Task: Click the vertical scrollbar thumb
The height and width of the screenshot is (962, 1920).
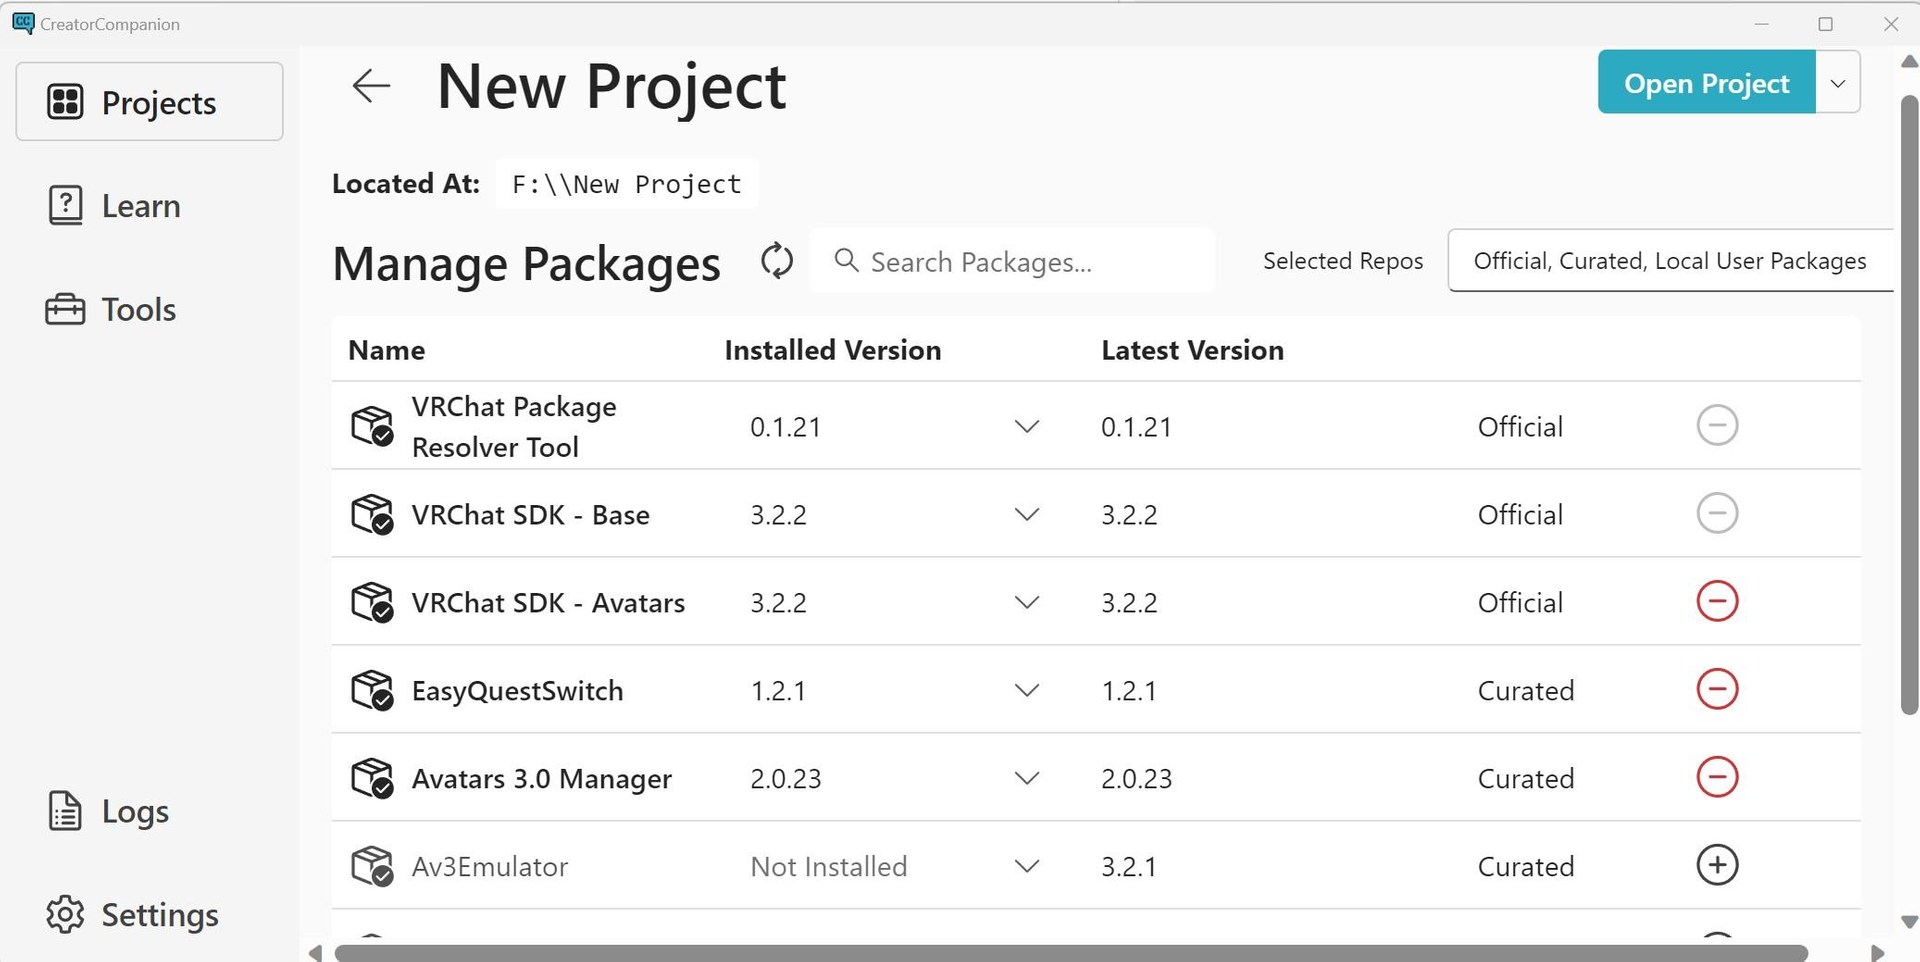Action: pos(1909,405)
